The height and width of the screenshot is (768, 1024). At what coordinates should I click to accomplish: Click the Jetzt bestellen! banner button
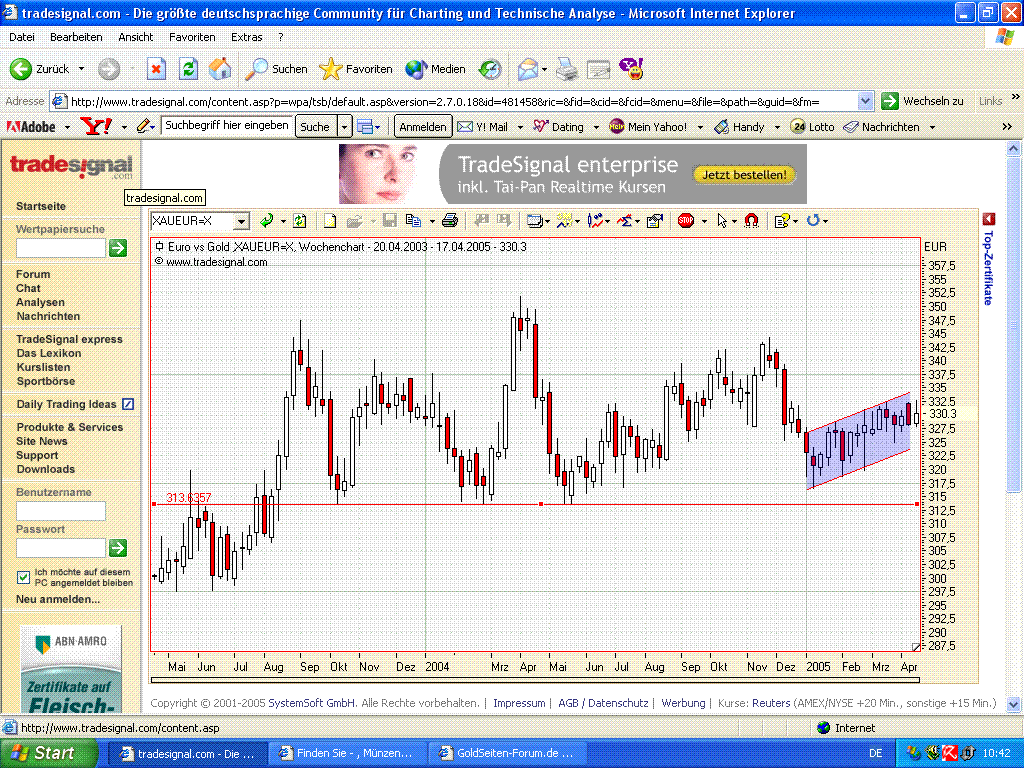coord(744,175)
